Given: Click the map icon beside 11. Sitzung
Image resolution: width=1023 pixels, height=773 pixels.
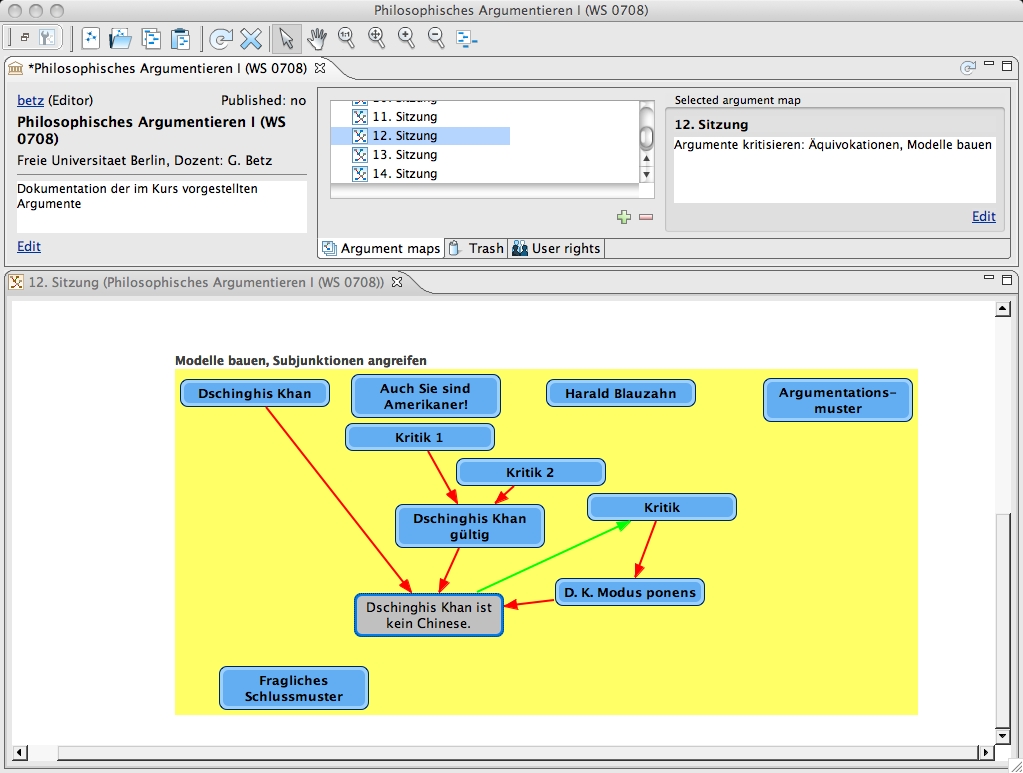Looking at the screenshot, I should 360,117.
